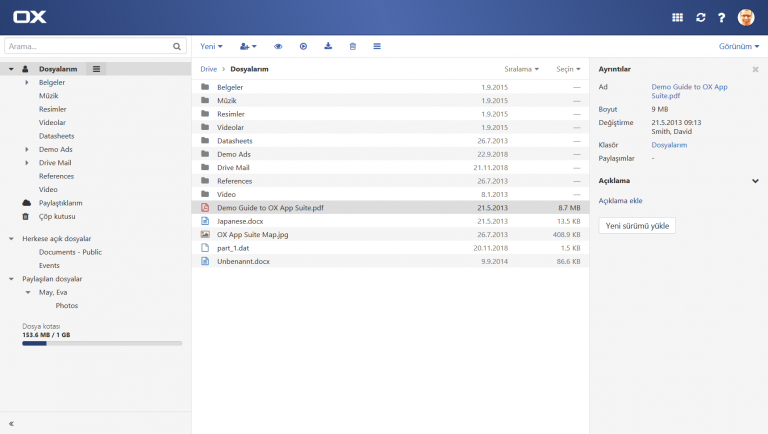The height and width of the screenshot is (434, 768).
Task: Close the Ayrıntılar details panel
Action: click(755, 70)
